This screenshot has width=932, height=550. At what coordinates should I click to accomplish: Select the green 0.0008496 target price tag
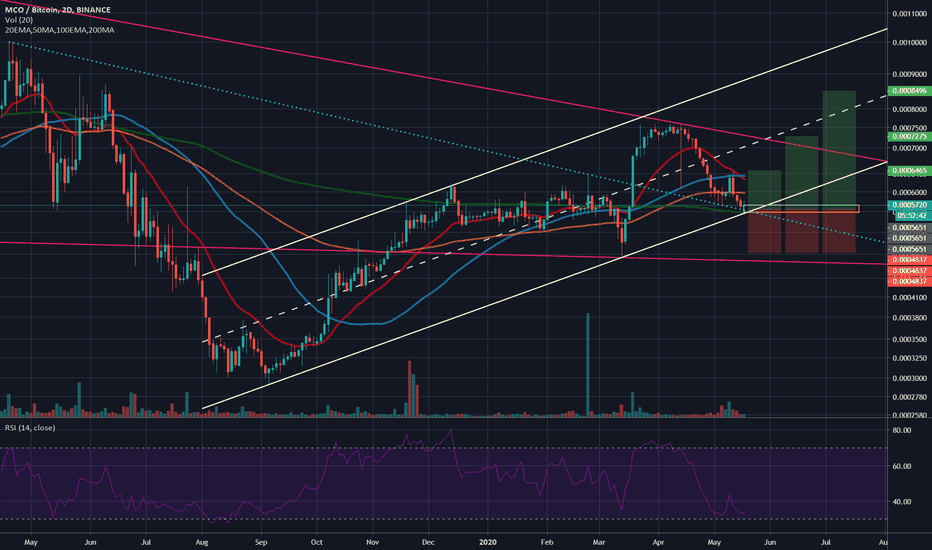pos(909,91)
